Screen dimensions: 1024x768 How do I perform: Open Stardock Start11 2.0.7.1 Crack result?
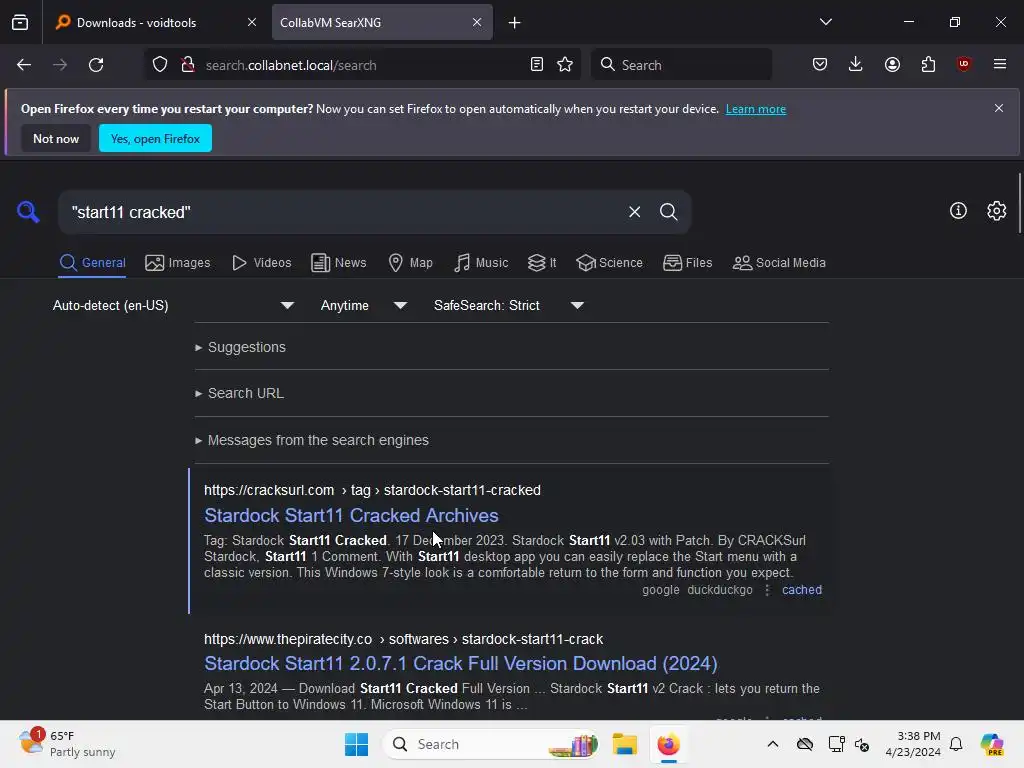point(461,664)
